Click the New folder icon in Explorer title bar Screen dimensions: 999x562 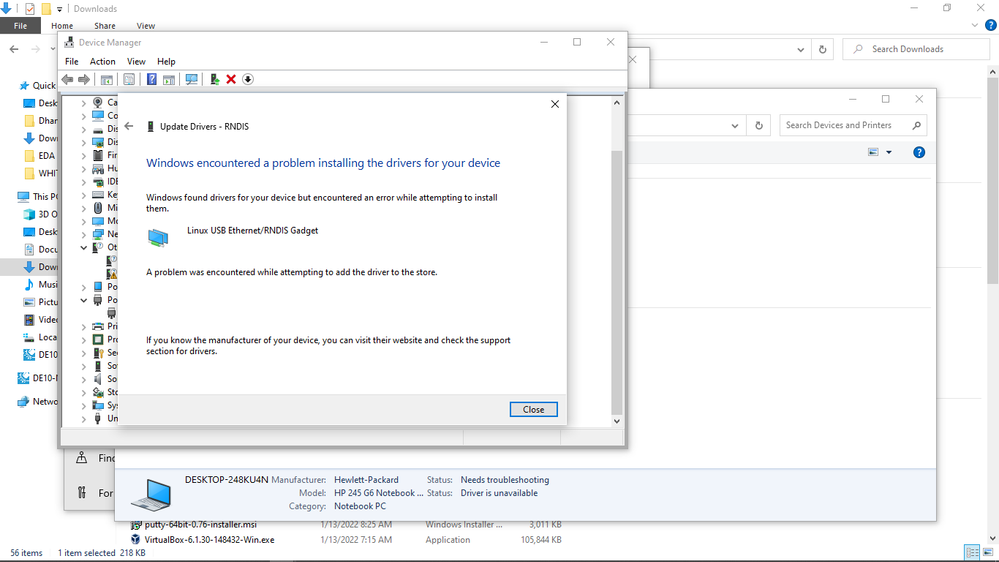click(46, 9)
